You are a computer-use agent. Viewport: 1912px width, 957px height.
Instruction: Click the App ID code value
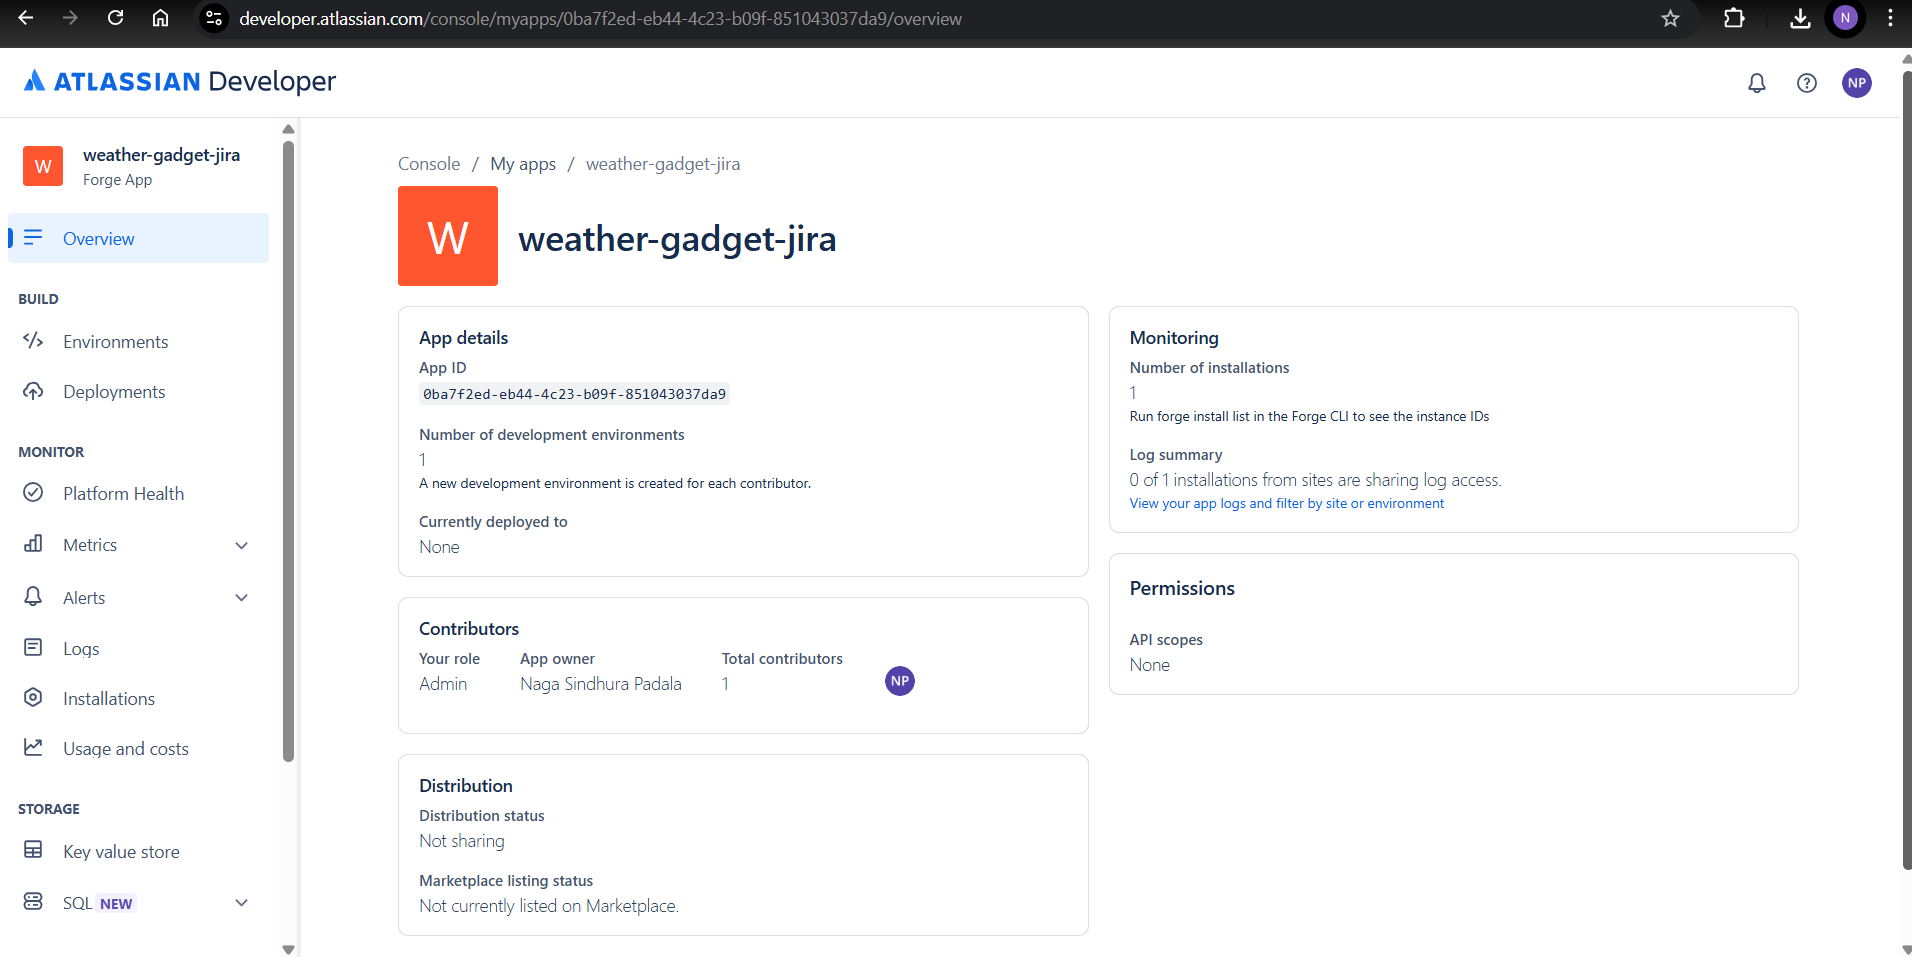tap(574, 394)
